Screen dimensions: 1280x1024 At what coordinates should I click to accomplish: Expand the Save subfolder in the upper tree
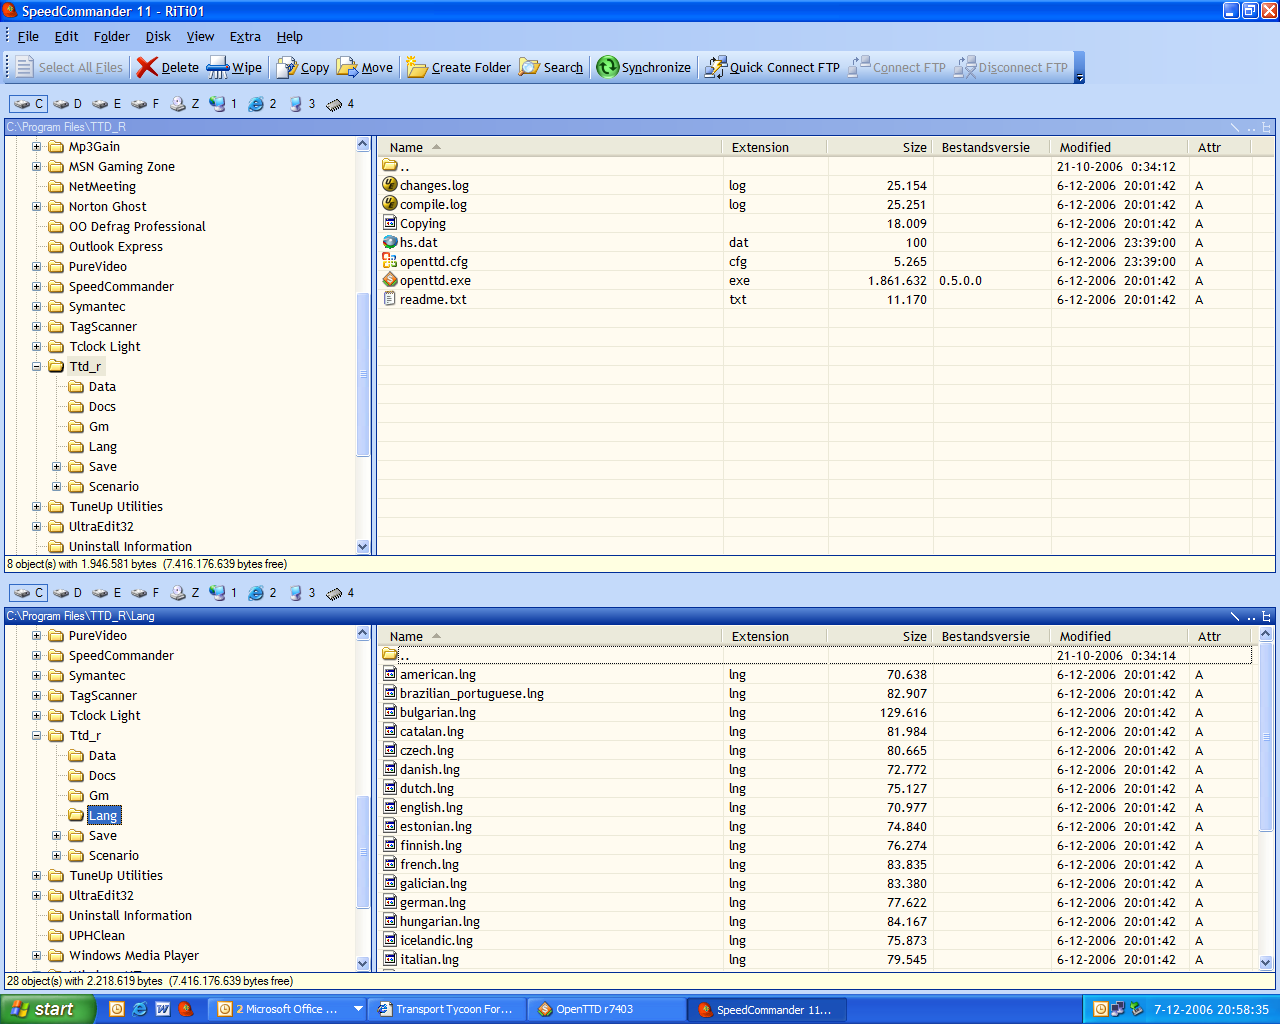coord(56,467)
